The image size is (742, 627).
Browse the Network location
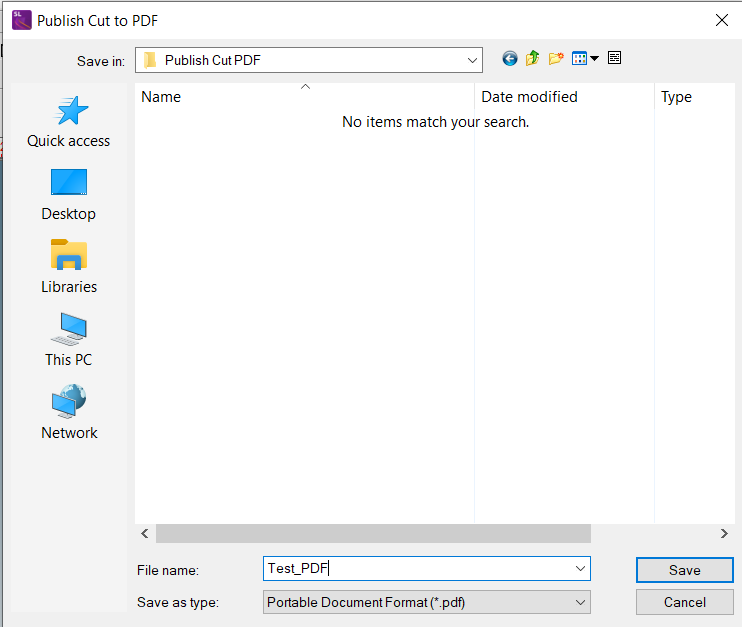tap(69, 414)
